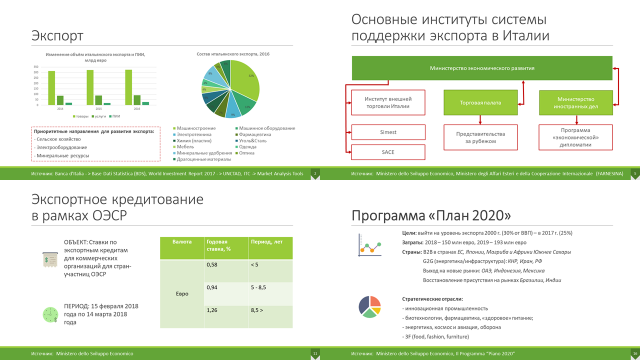Select the G2G (энергетика/инфраструктура) line
The image size is (640, 360).
click(482, 261)
